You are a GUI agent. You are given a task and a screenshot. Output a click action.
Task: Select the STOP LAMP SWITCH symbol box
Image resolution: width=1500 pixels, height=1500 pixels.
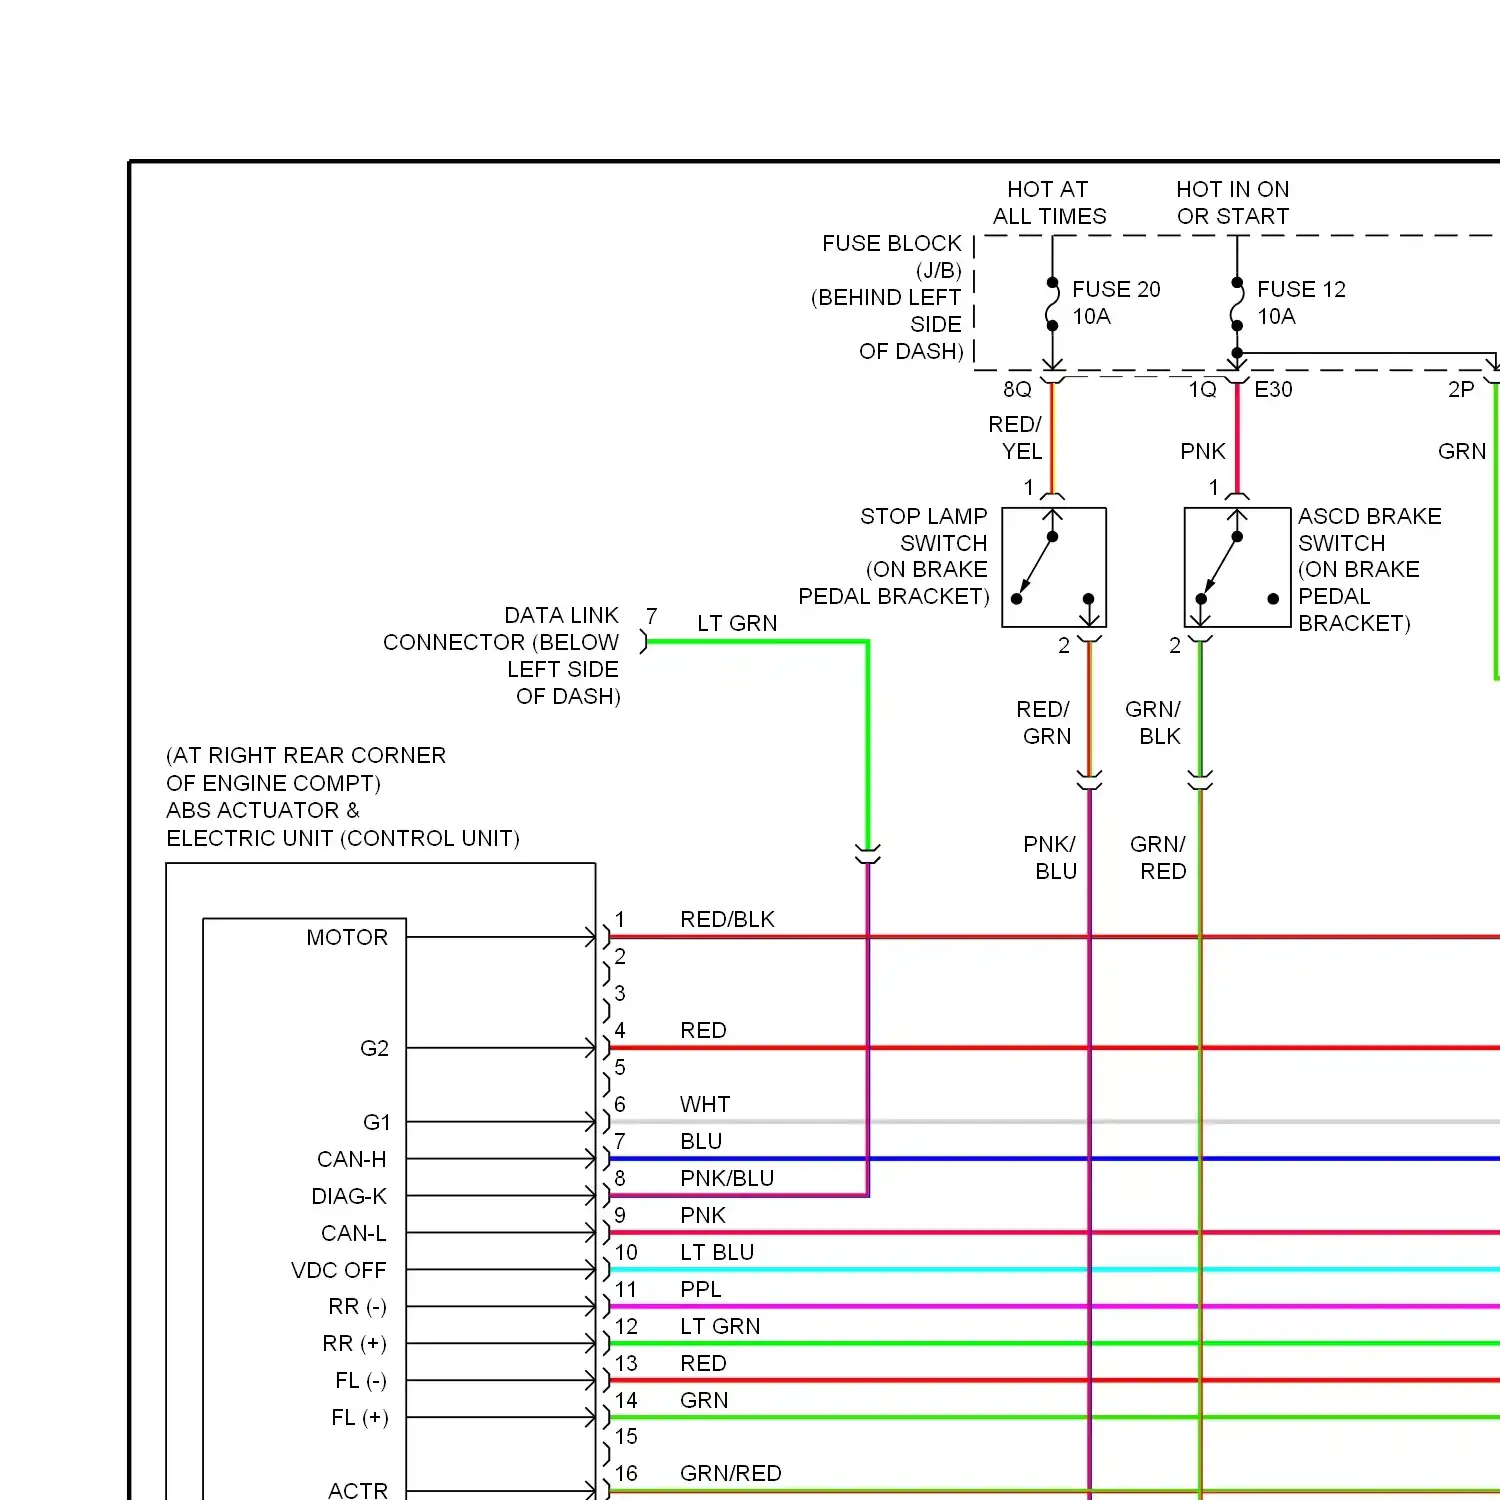[x=1054, y=568]
